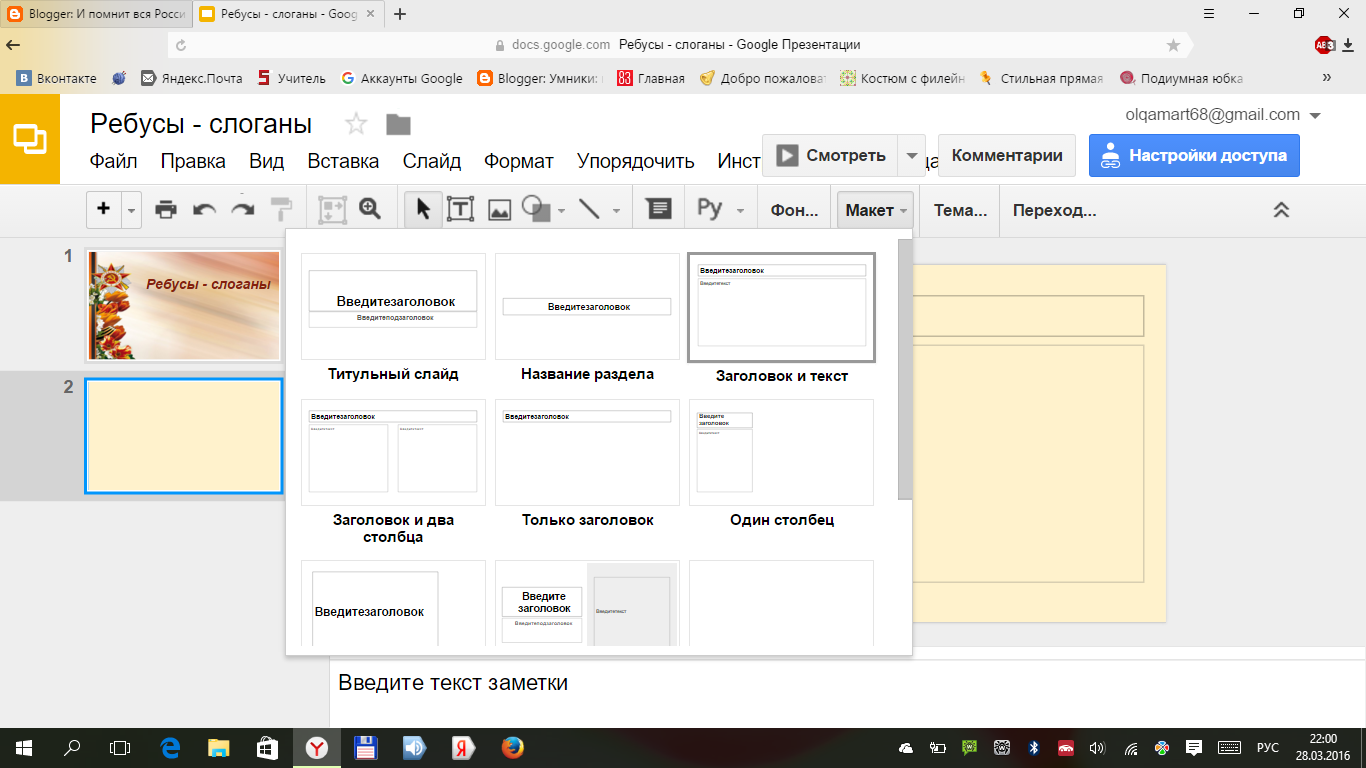Open the Формат menu

[519, 161]
